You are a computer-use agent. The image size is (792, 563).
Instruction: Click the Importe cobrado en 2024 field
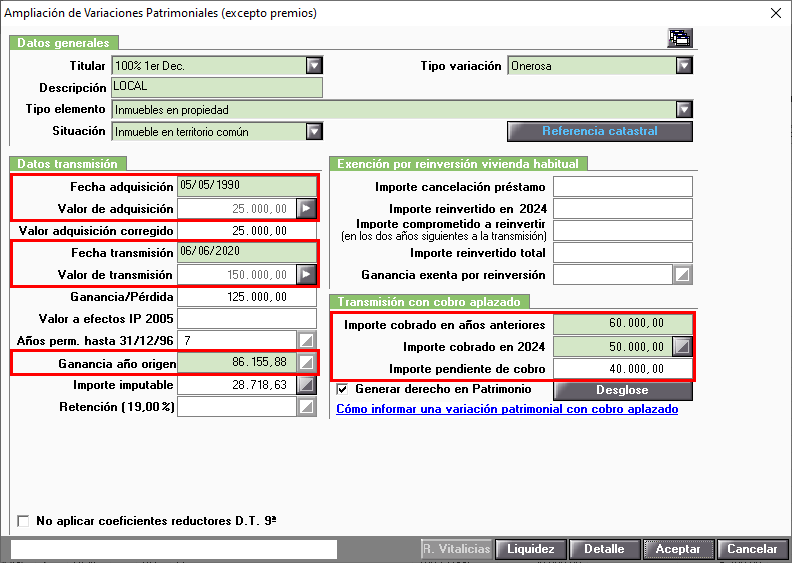pos(613,346)
